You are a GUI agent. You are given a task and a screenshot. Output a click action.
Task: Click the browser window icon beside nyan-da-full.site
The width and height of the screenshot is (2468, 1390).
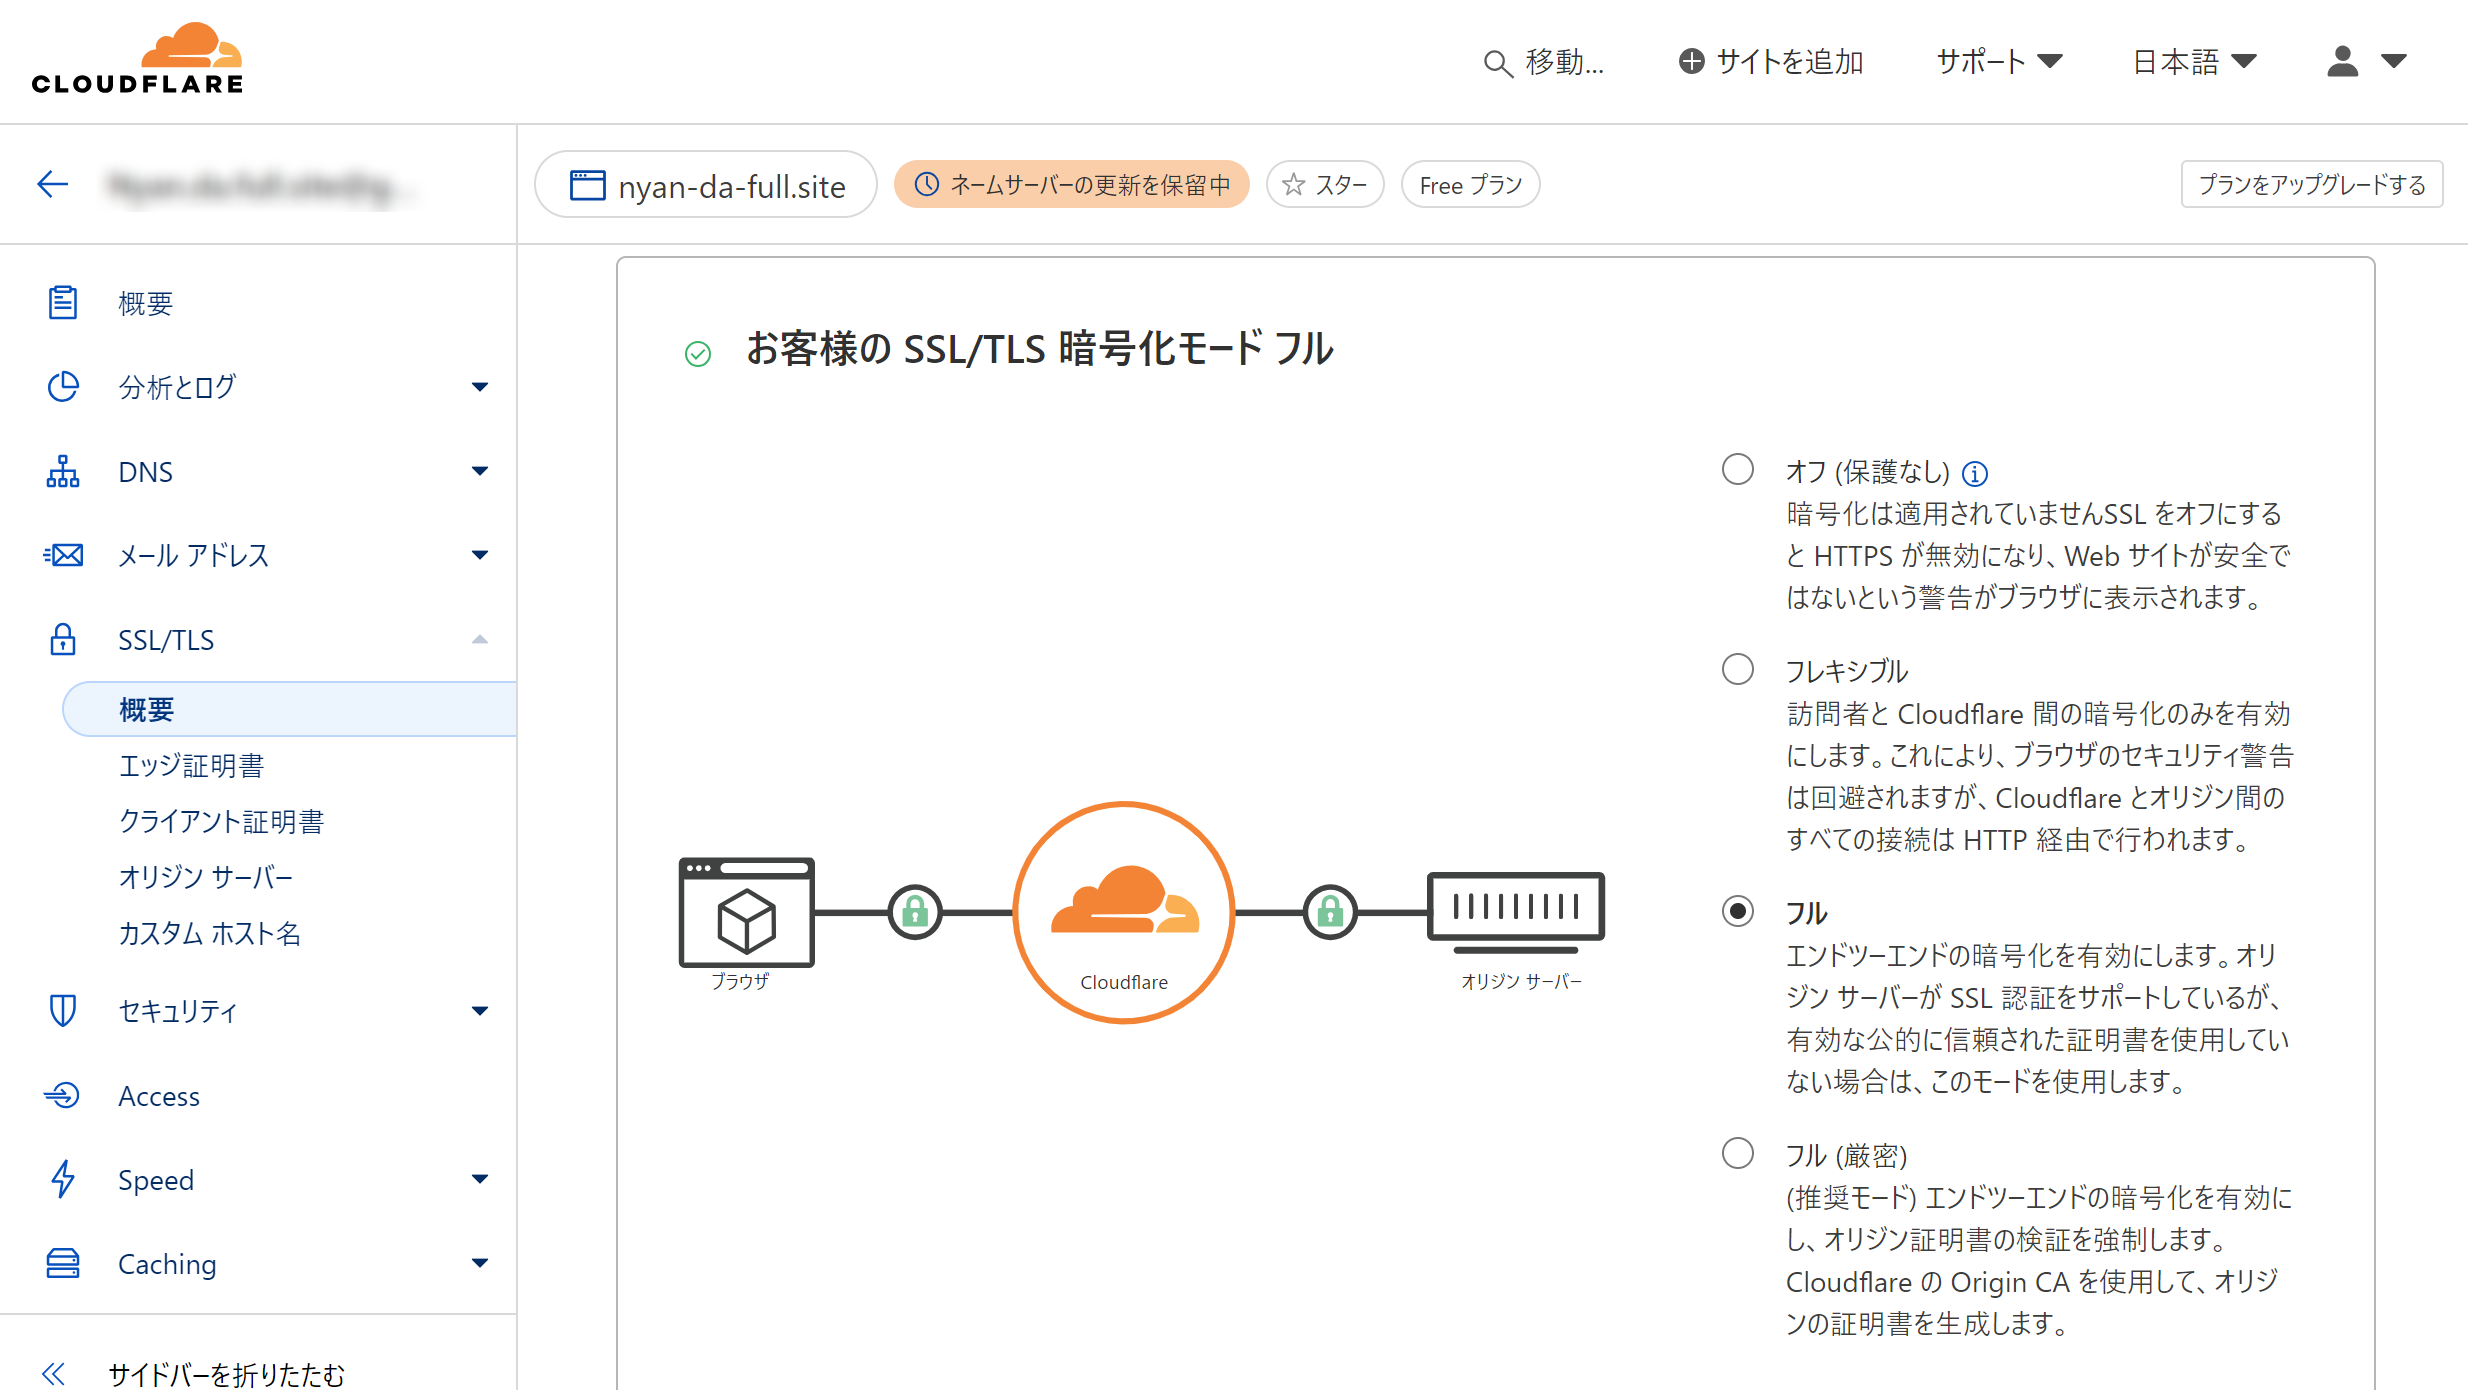click(587, 185)
